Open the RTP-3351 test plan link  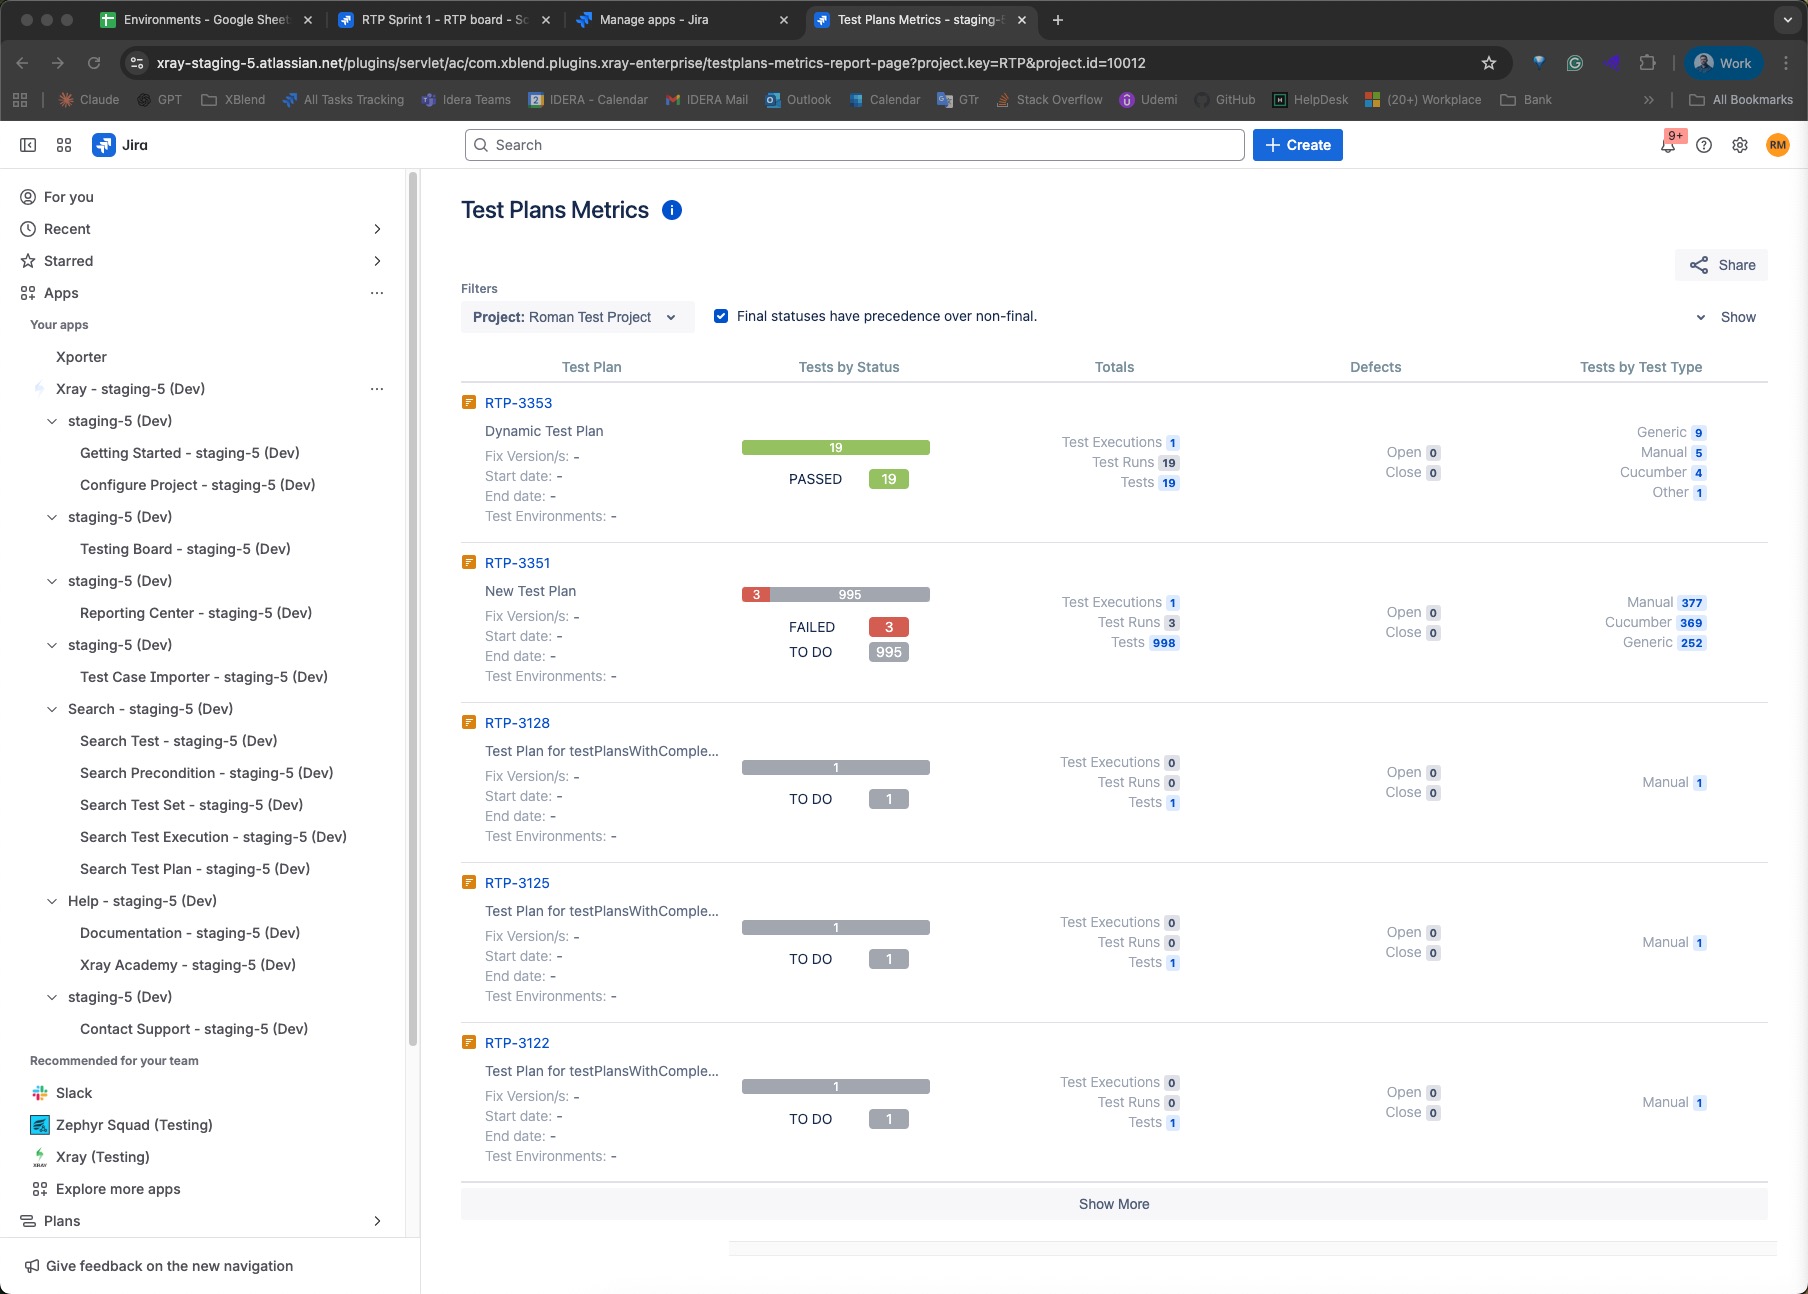(517, 563)
